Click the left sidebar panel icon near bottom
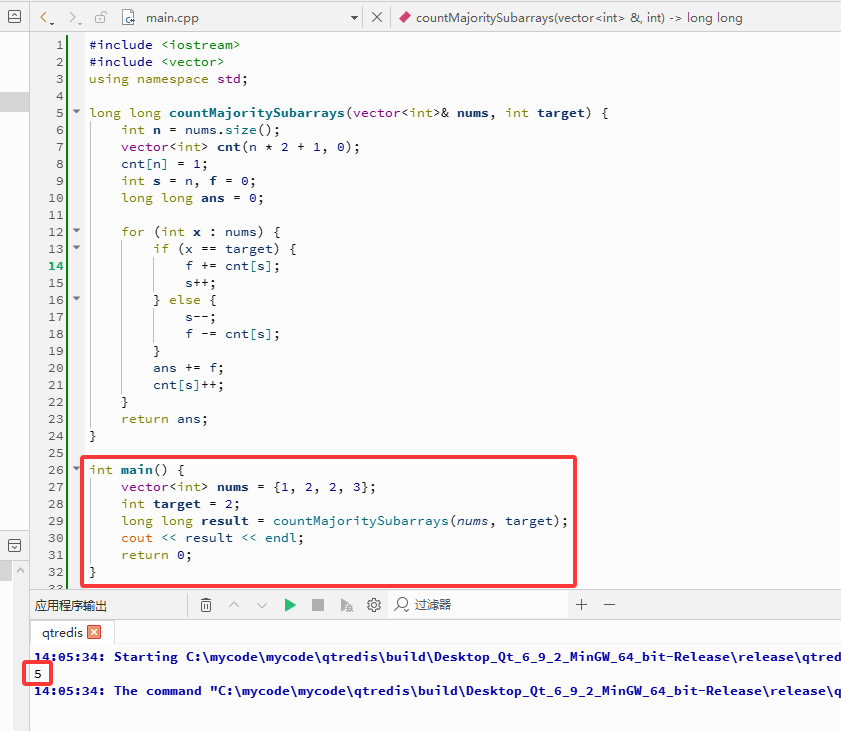Screen dimensions: 841x731 [x=14, y=545]
